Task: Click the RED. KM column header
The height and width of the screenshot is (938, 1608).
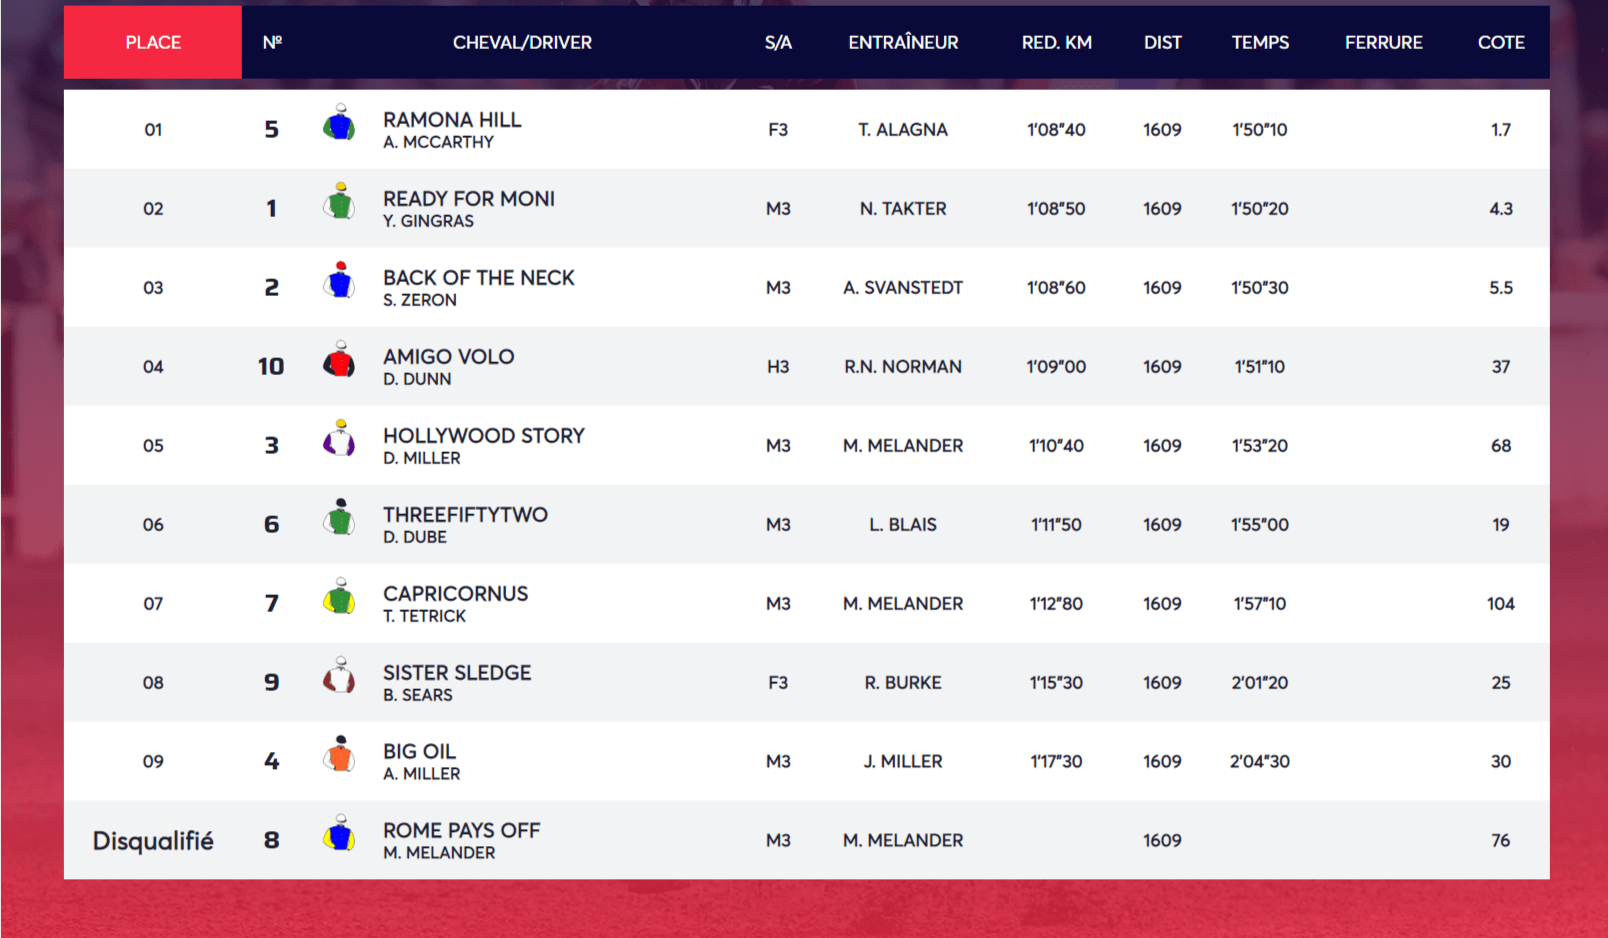Action: click(1056, 42)
